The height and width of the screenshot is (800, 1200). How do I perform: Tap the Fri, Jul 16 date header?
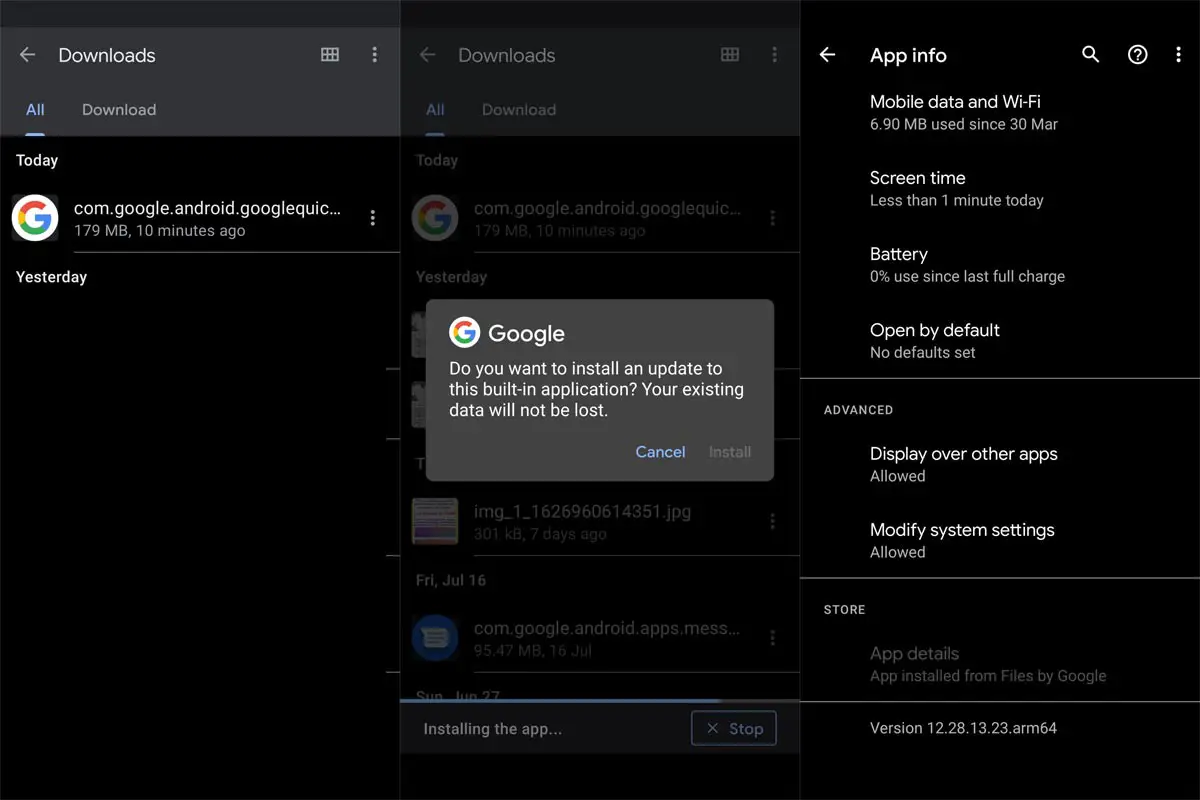pyautogui.click(x=451, y=580)
